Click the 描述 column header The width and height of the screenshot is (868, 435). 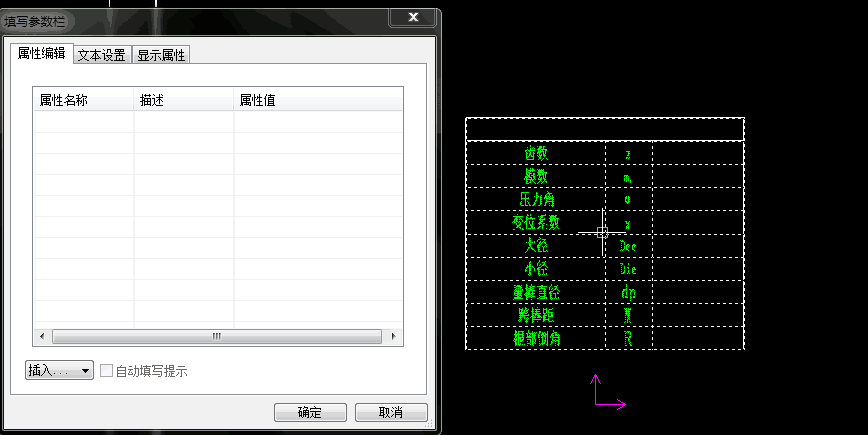184,100
